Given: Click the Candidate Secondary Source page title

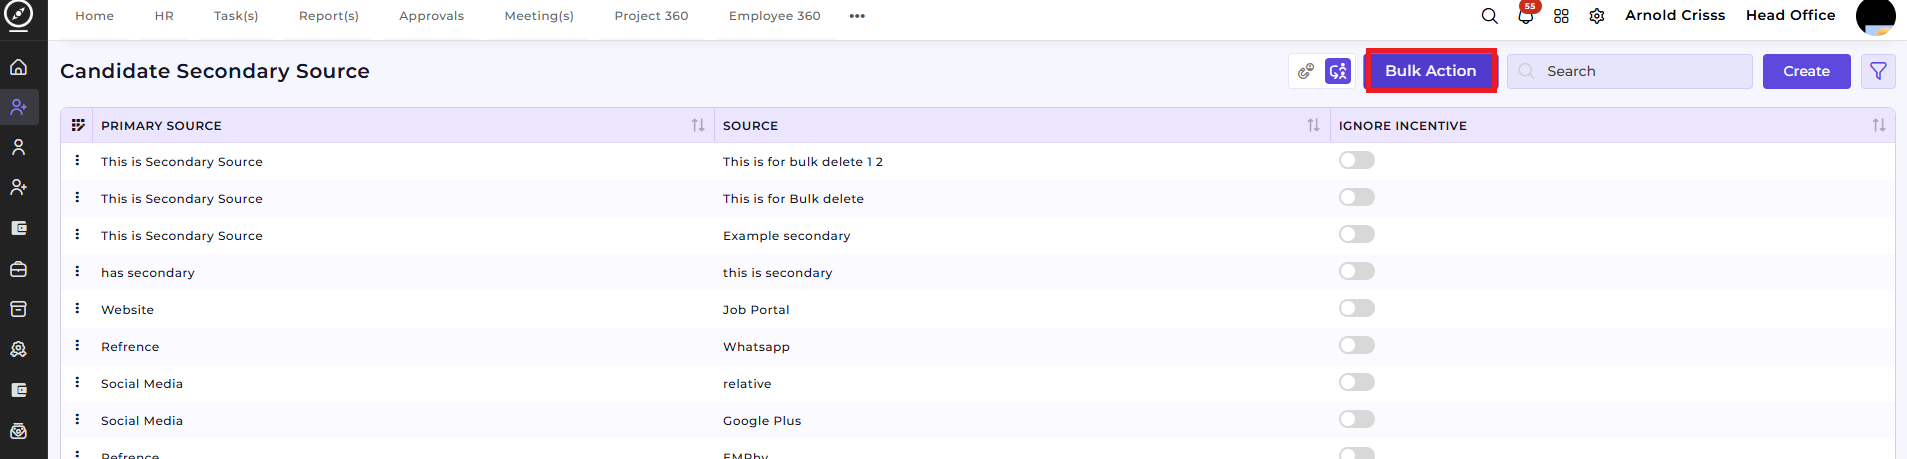Looking at the screenshot, I should click(215, 71).
